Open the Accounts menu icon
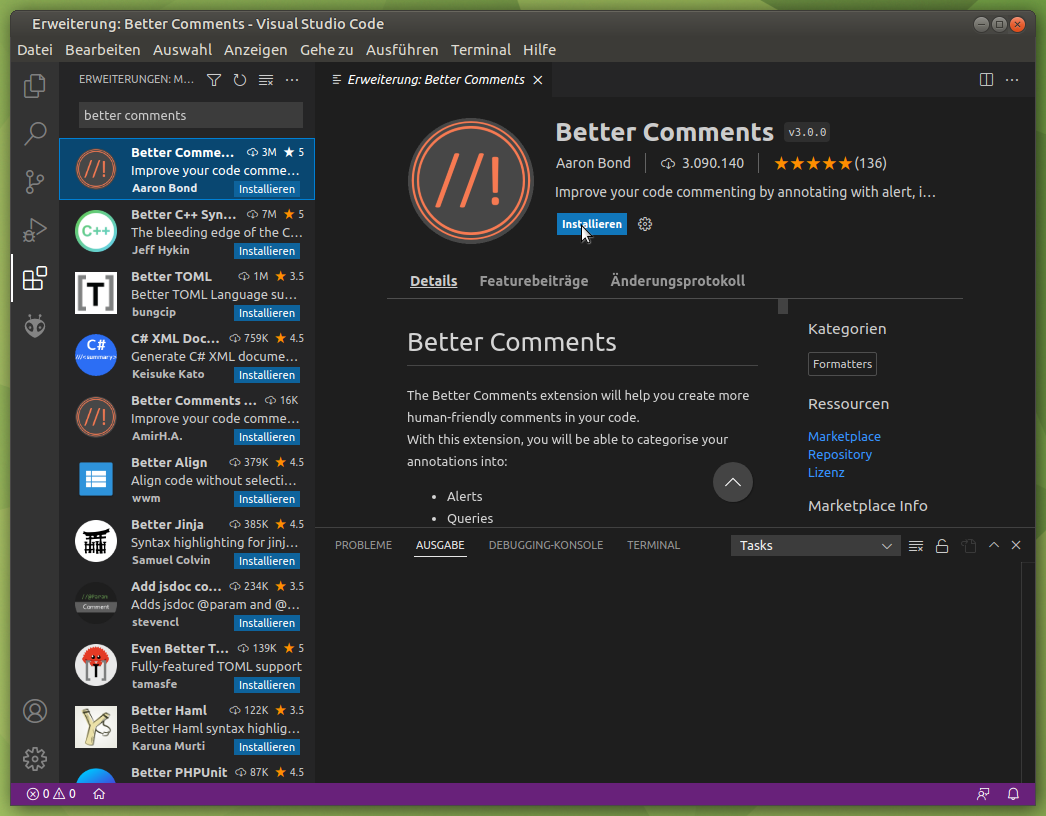Screen dimensions: 1046x816 click(35, 711)
